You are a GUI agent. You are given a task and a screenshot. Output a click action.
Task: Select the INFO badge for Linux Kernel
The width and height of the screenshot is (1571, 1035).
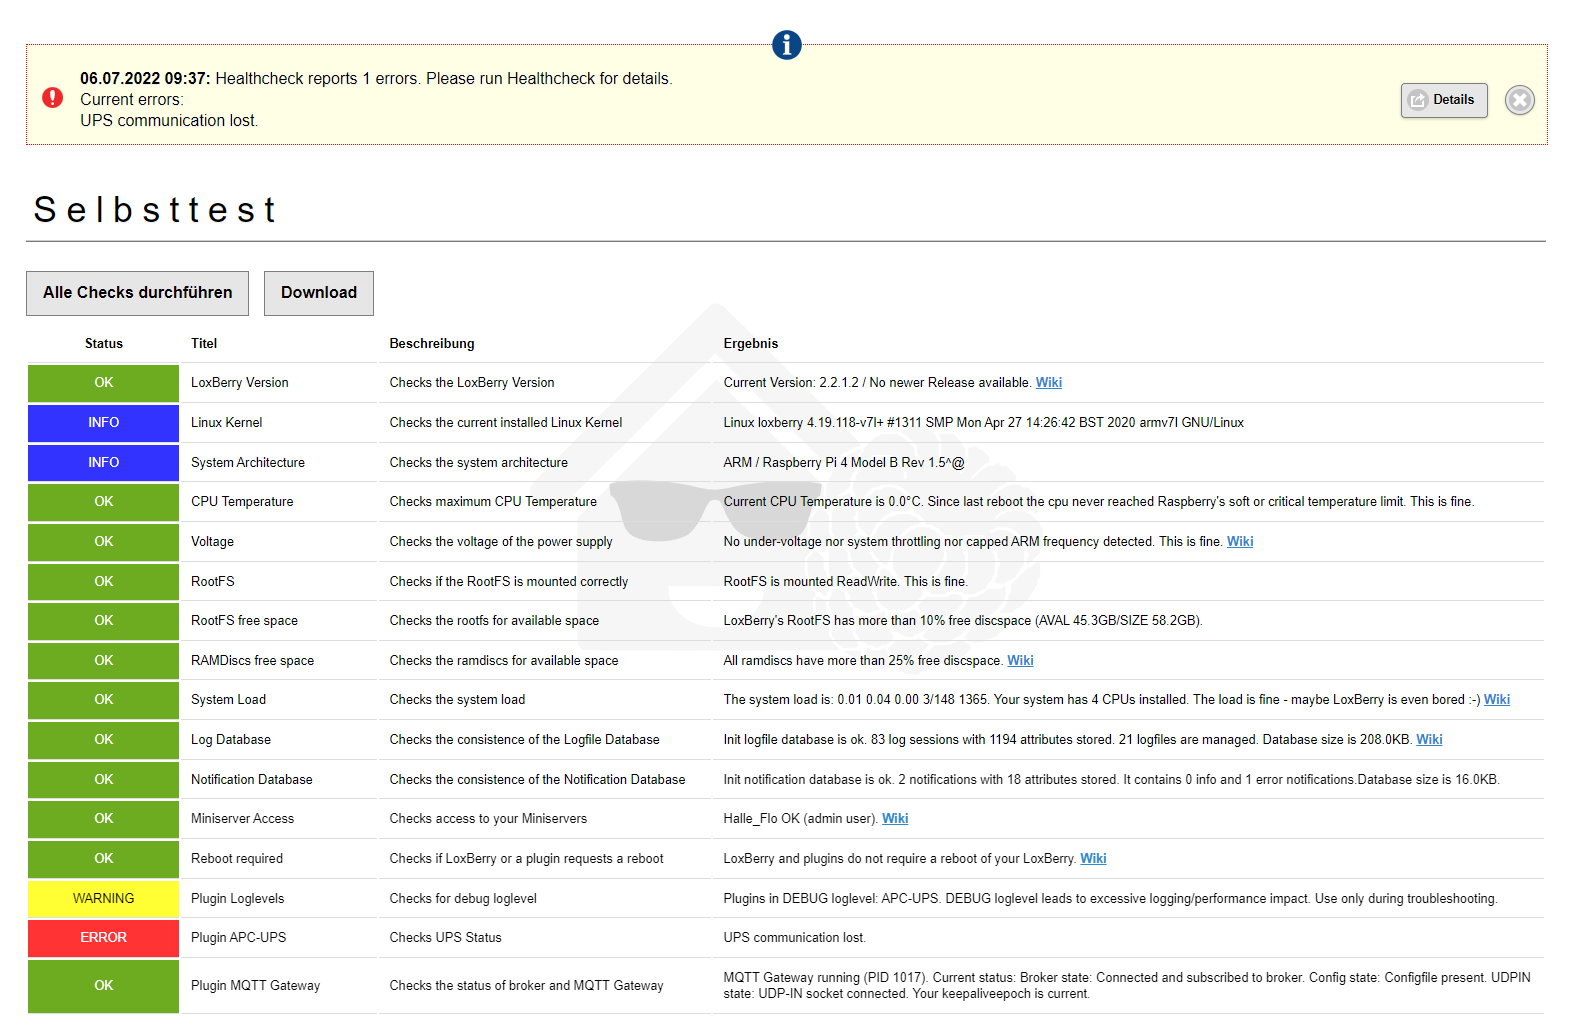pyautogui.click(x=103, y=423)
